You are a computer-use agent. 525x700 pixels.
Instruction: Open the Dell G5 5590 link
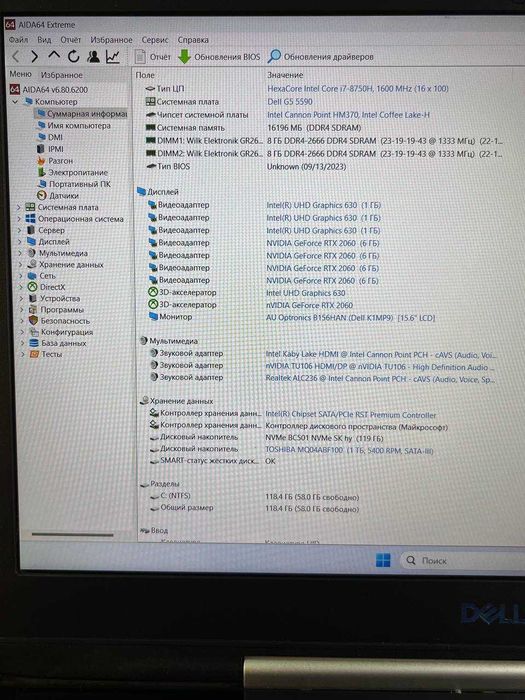point(290,101)
